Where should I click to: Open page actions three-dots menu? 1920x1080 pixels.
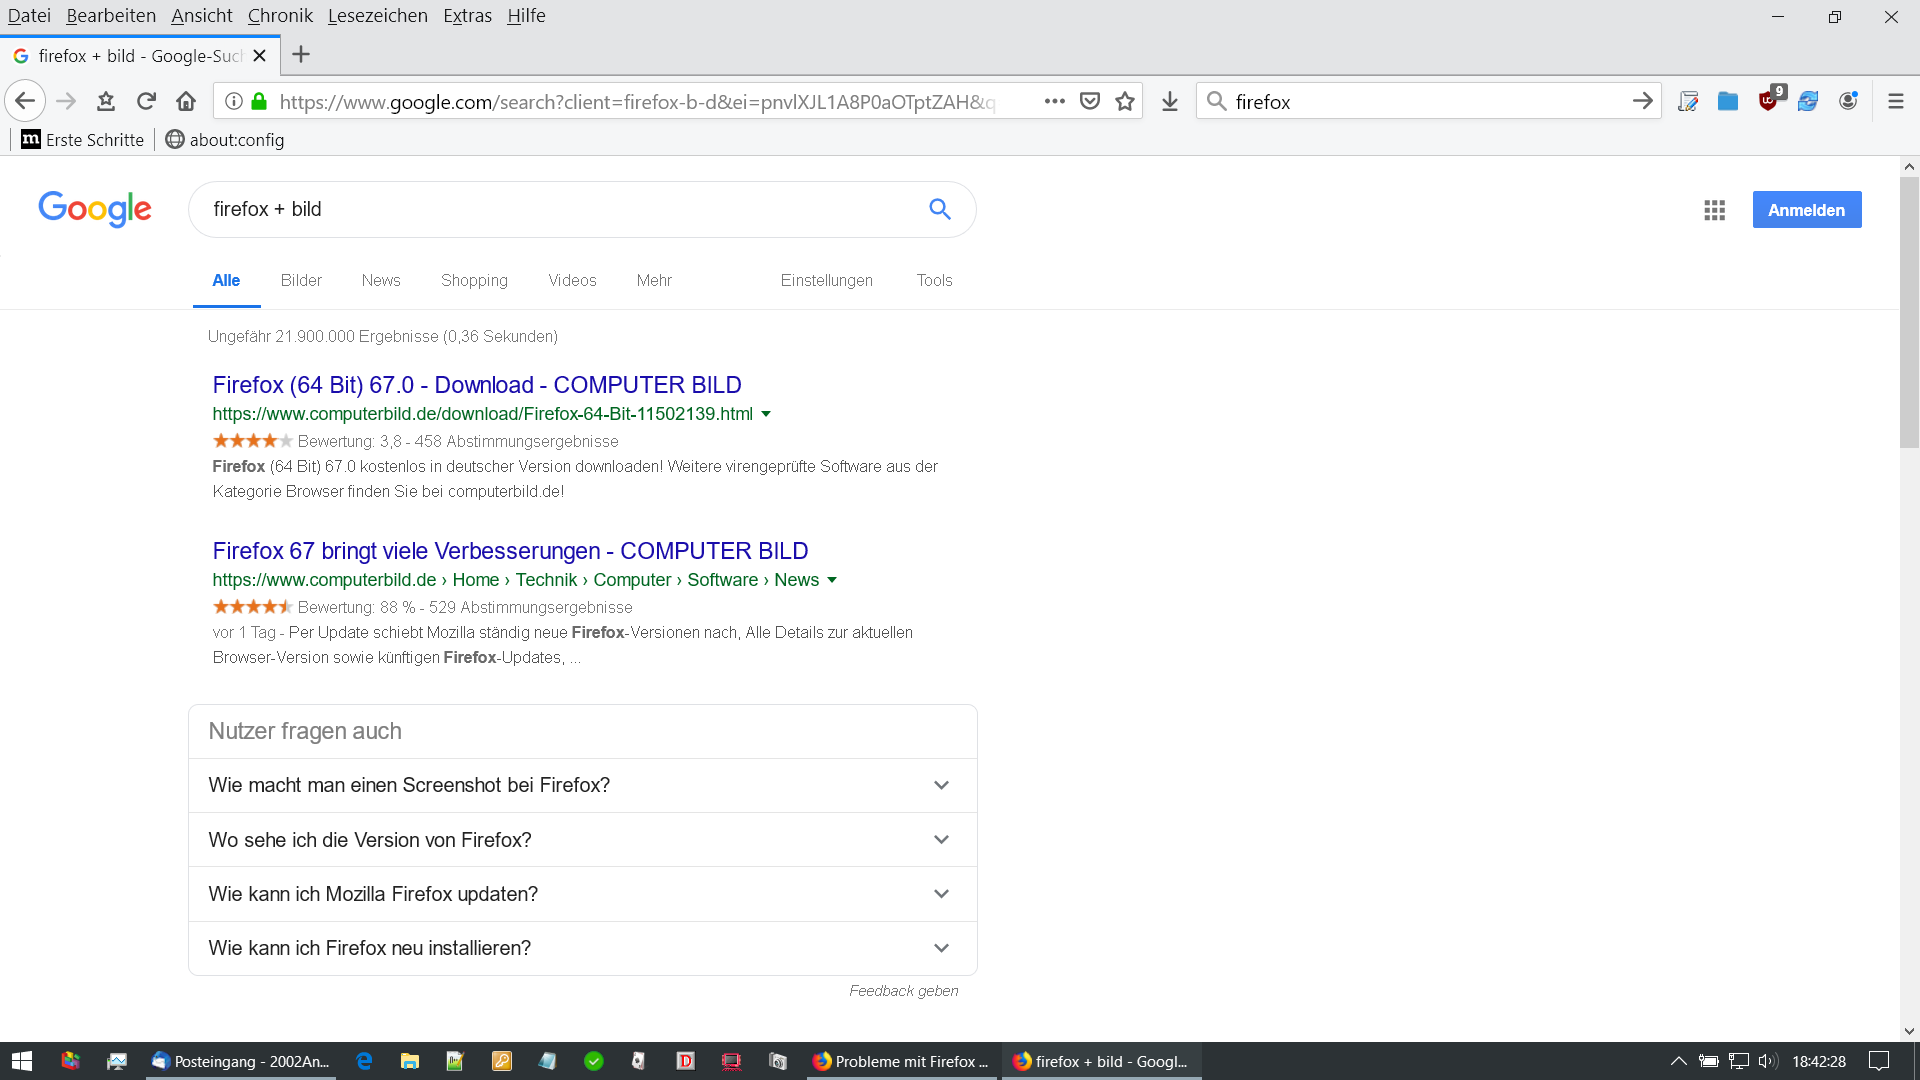(1054, 101)
